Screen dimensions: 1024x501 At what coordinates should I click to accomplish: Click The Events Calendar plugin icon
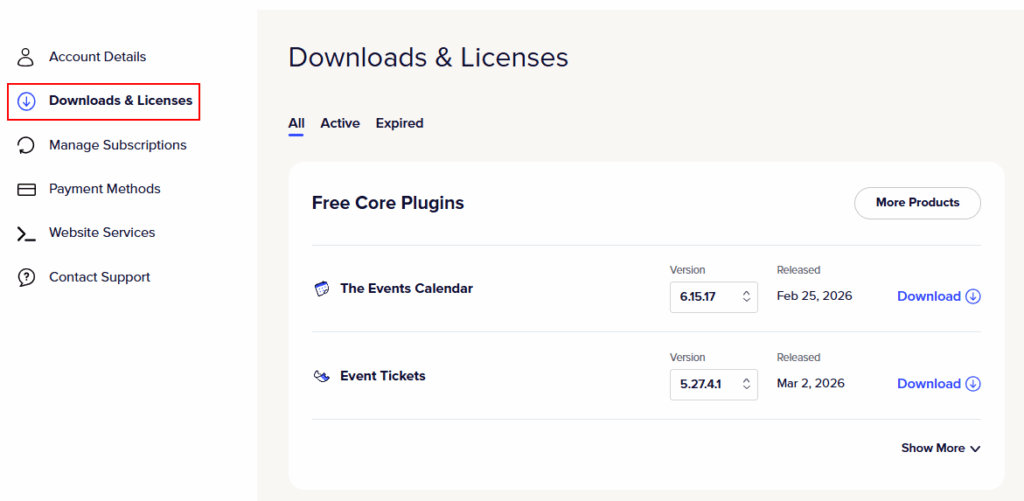tap(322, 289)
